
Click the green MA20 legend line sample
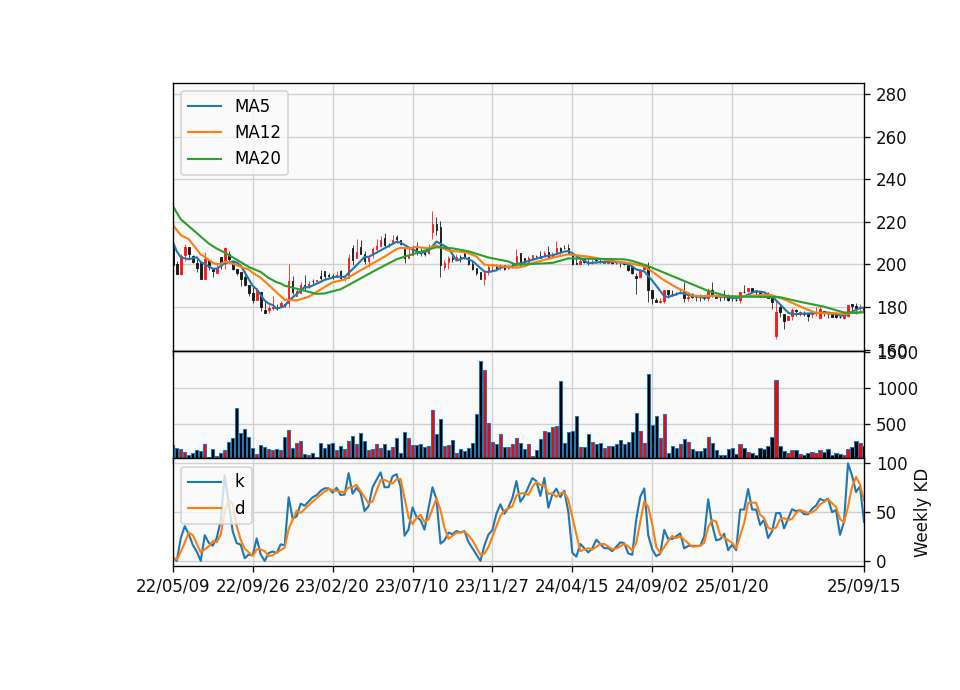(204, 158)
